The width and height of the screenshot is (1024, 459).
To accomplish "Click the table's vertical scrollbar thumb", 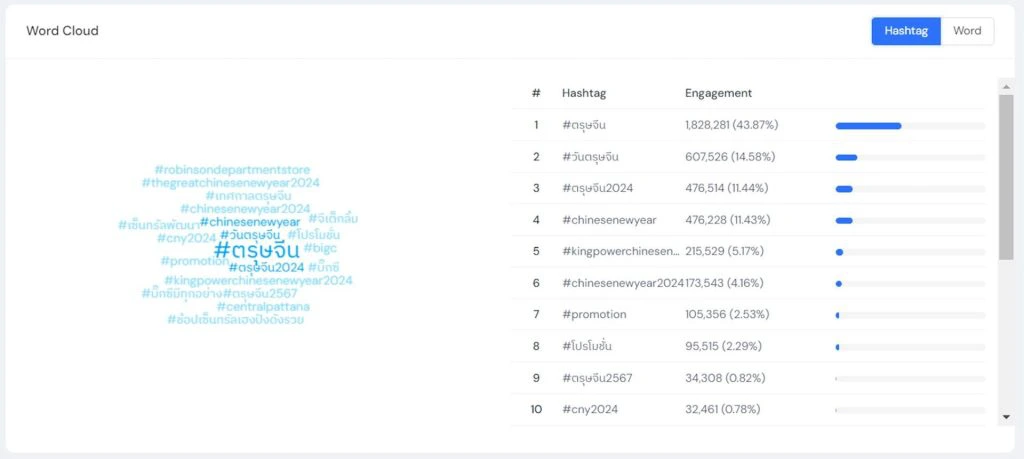I will tap(1006, 177).
